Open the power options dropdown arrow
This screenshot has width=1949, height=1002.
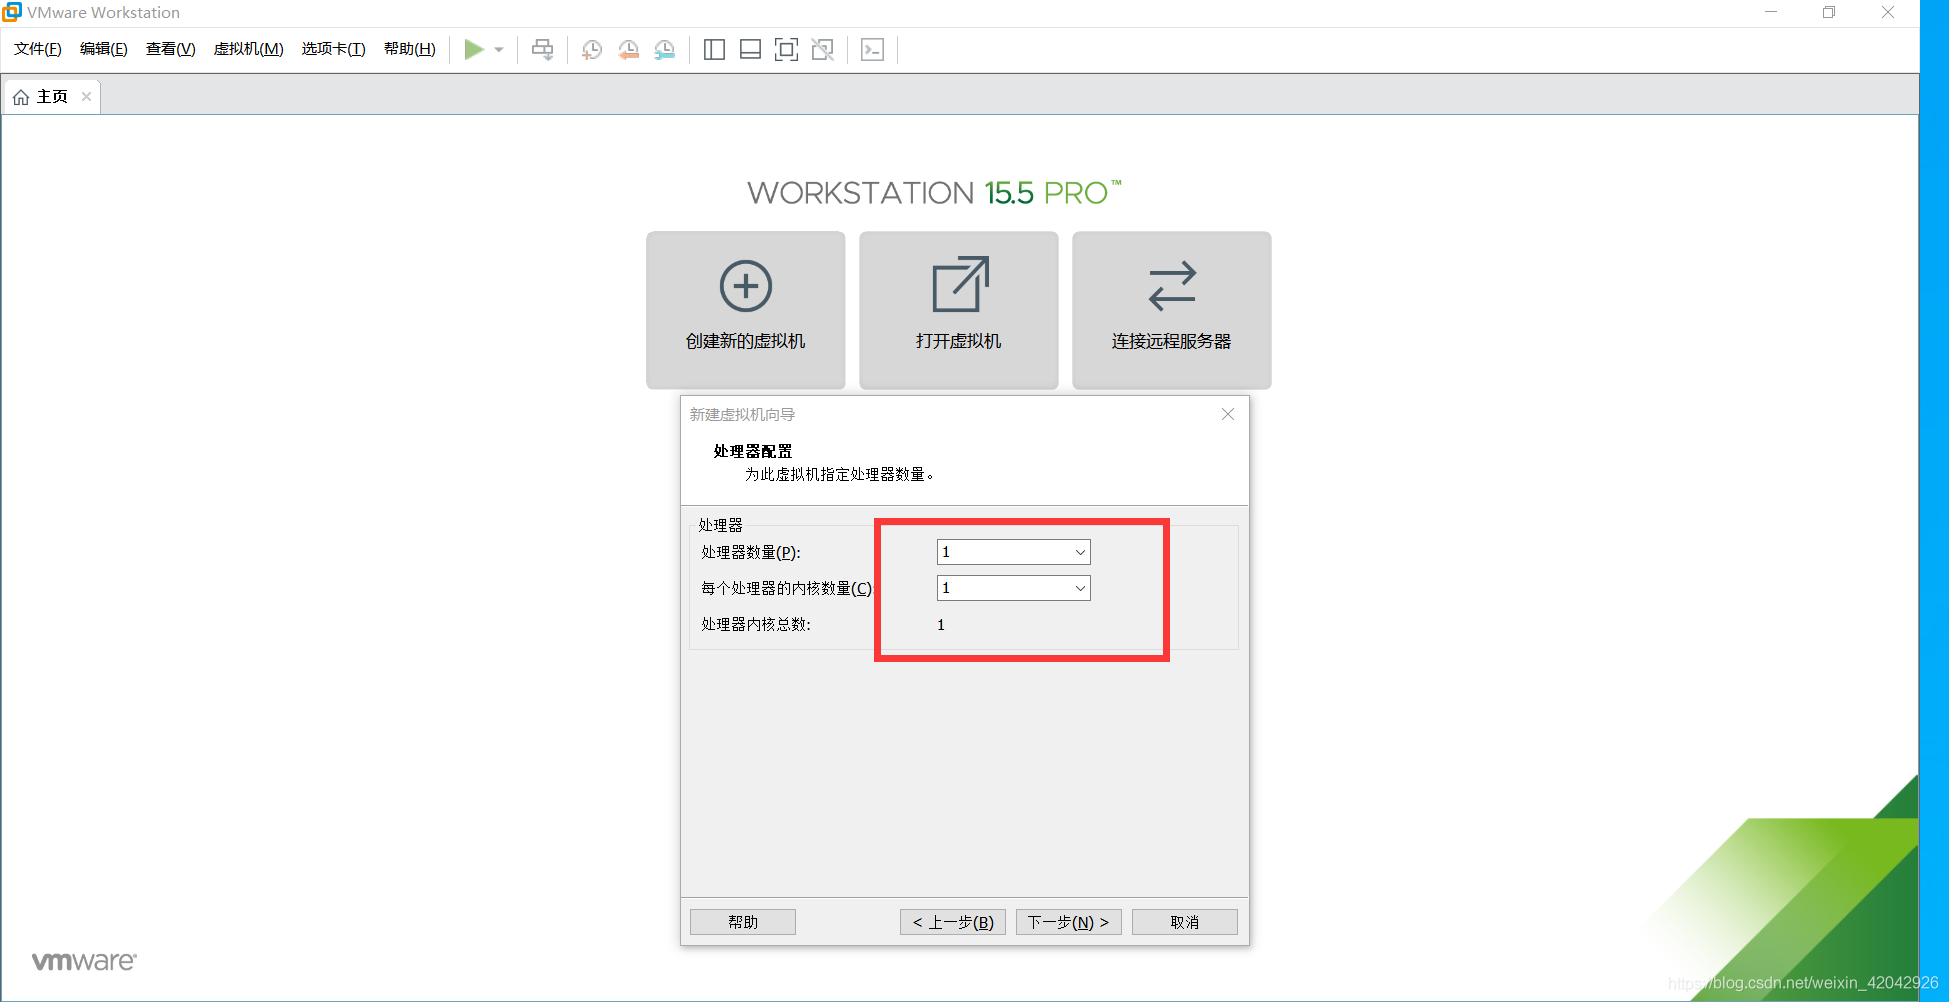(499, 49)
